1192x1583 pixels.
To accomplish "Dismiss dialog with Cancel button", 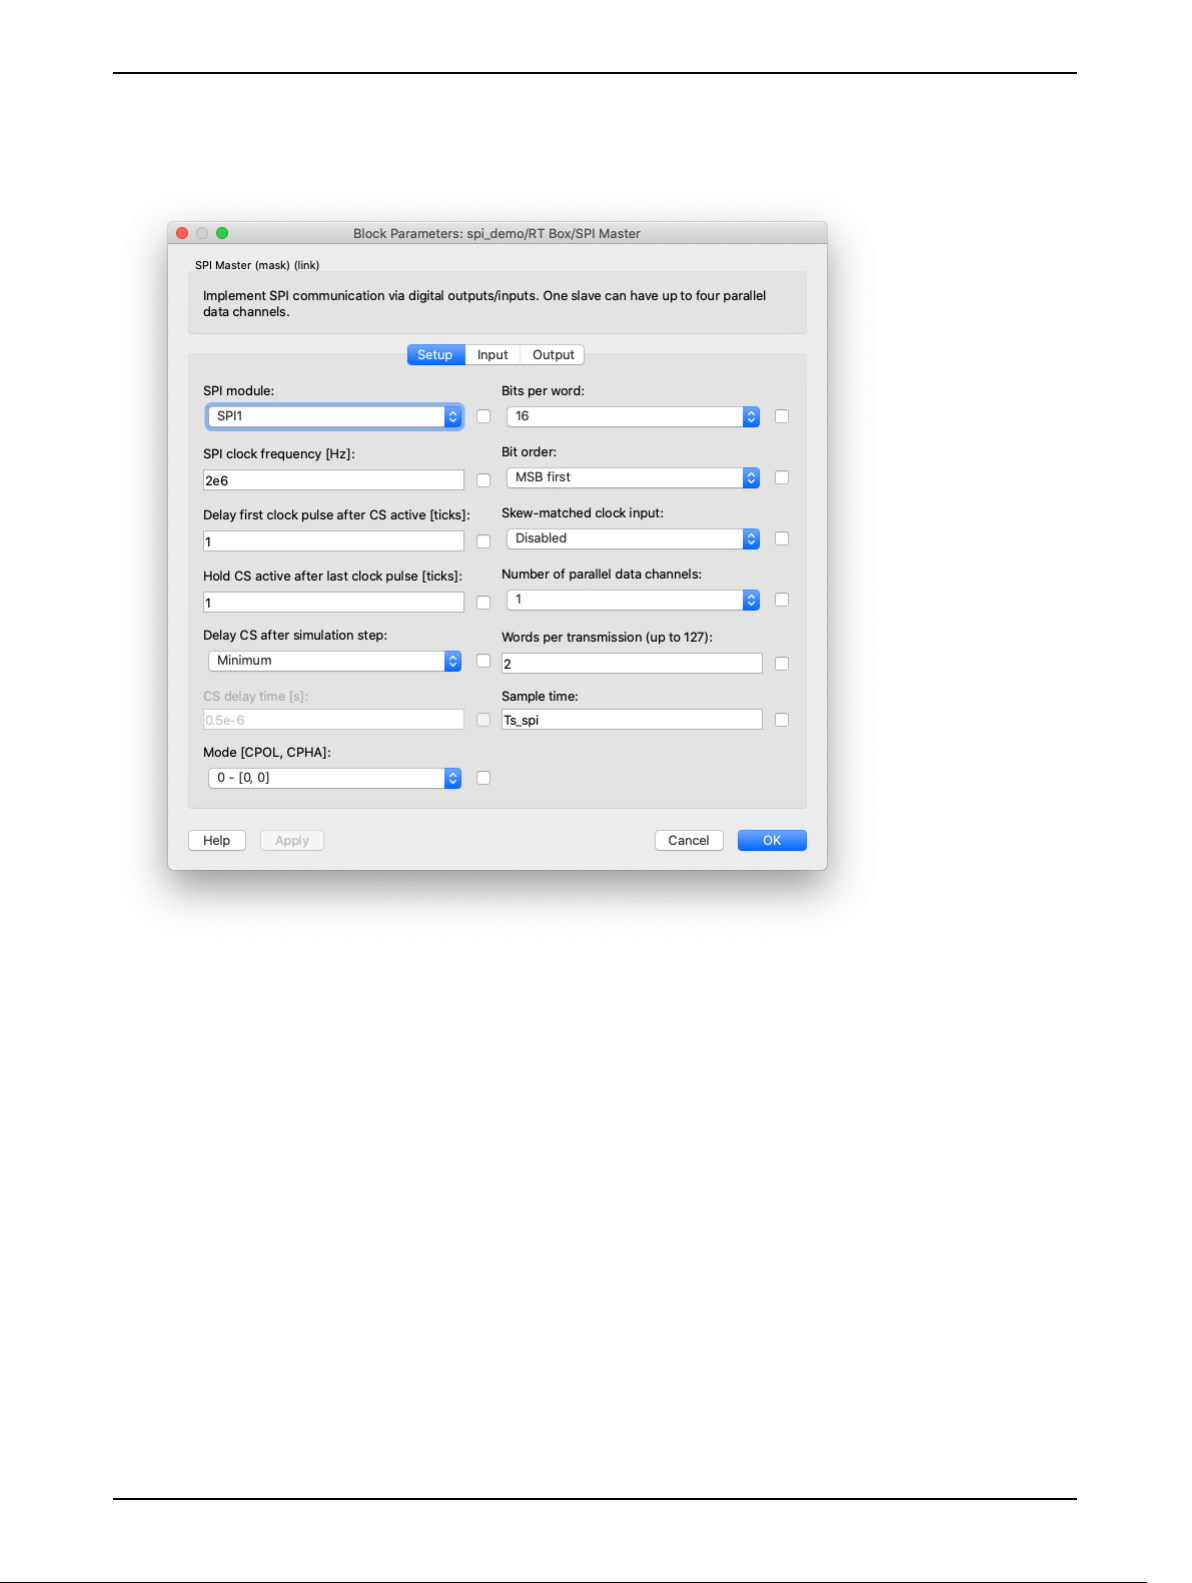I will [x=689, y=840].
